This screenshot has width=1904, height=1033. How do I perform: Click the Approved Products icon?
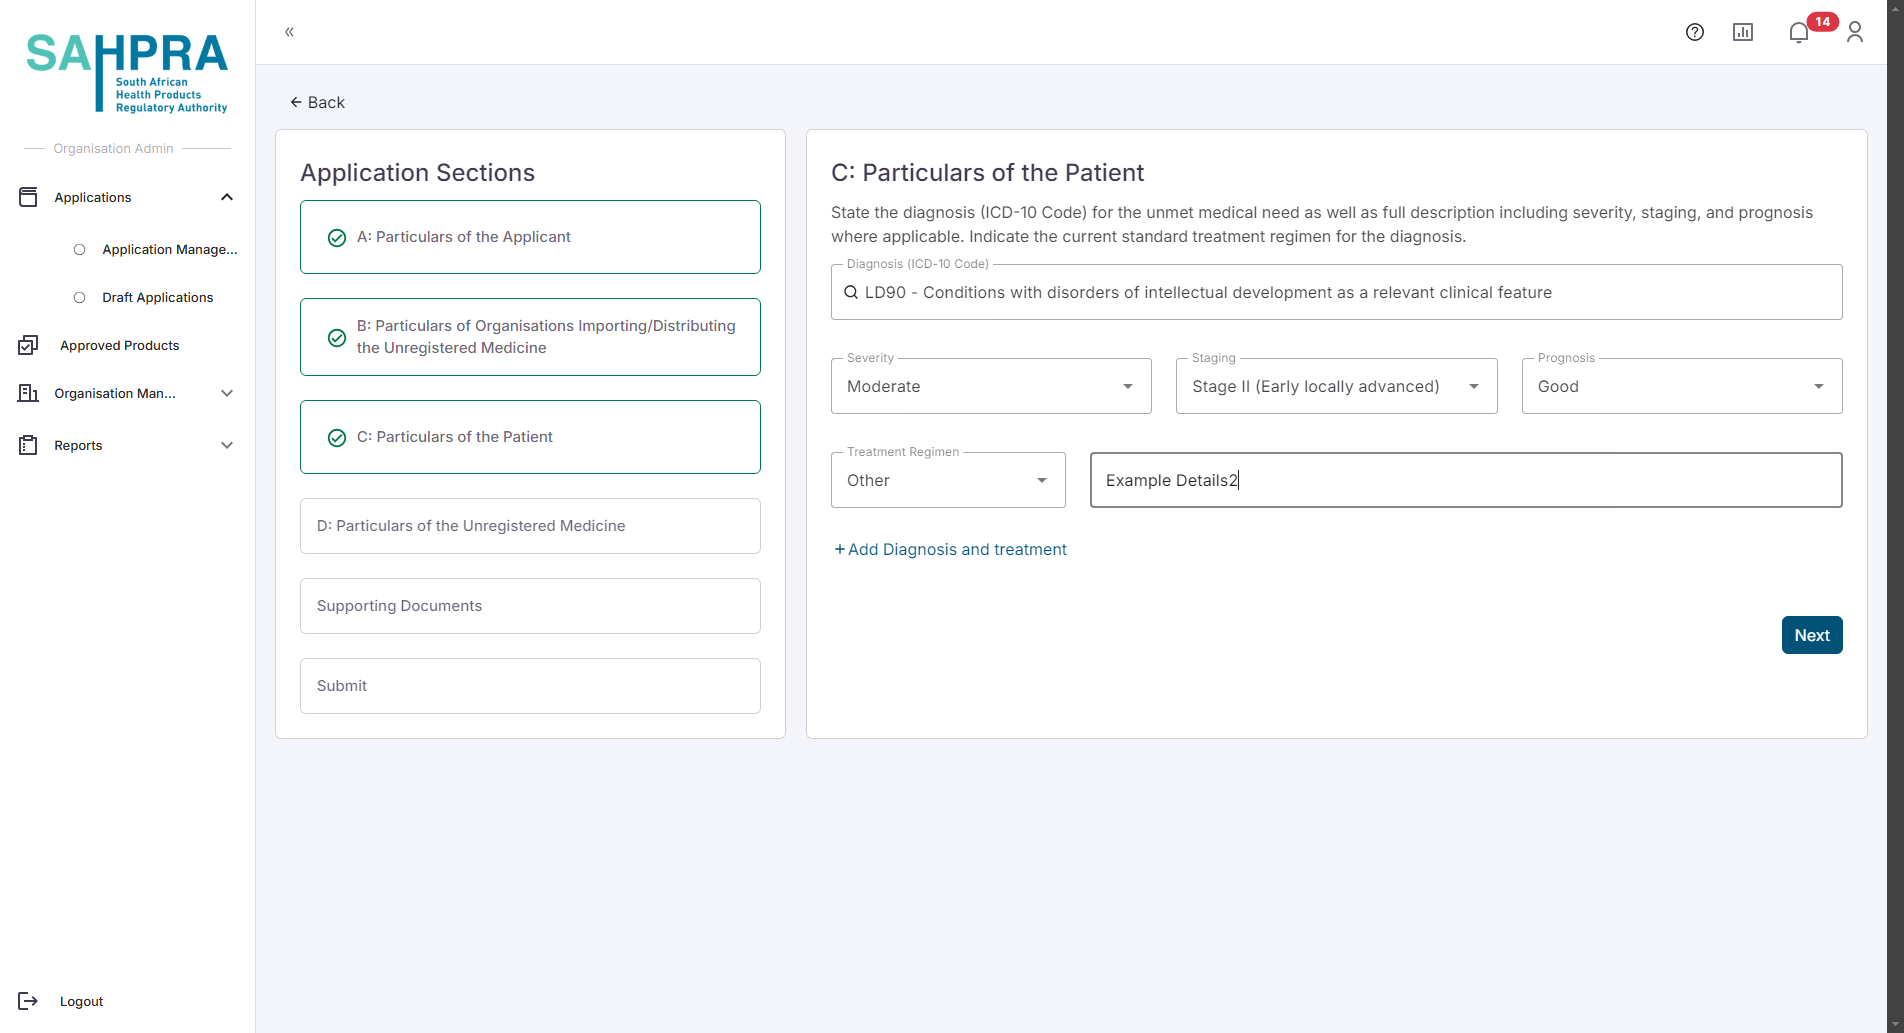[x=28, y=345]
